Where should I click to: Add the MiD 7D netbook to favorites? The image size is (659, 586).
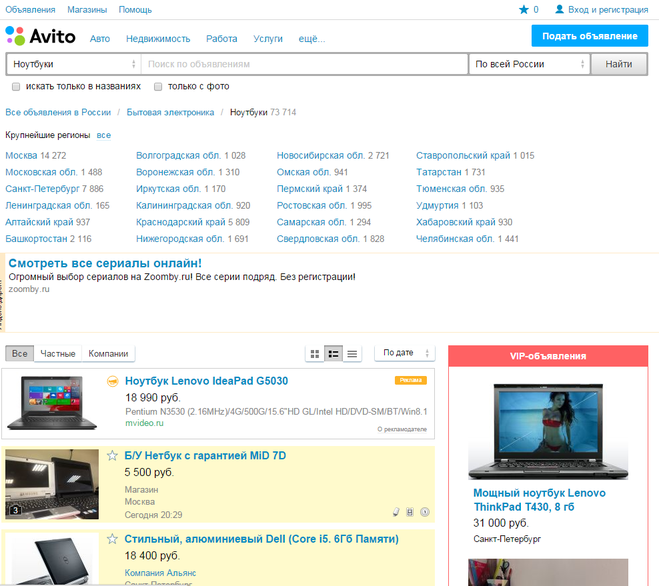113,456
